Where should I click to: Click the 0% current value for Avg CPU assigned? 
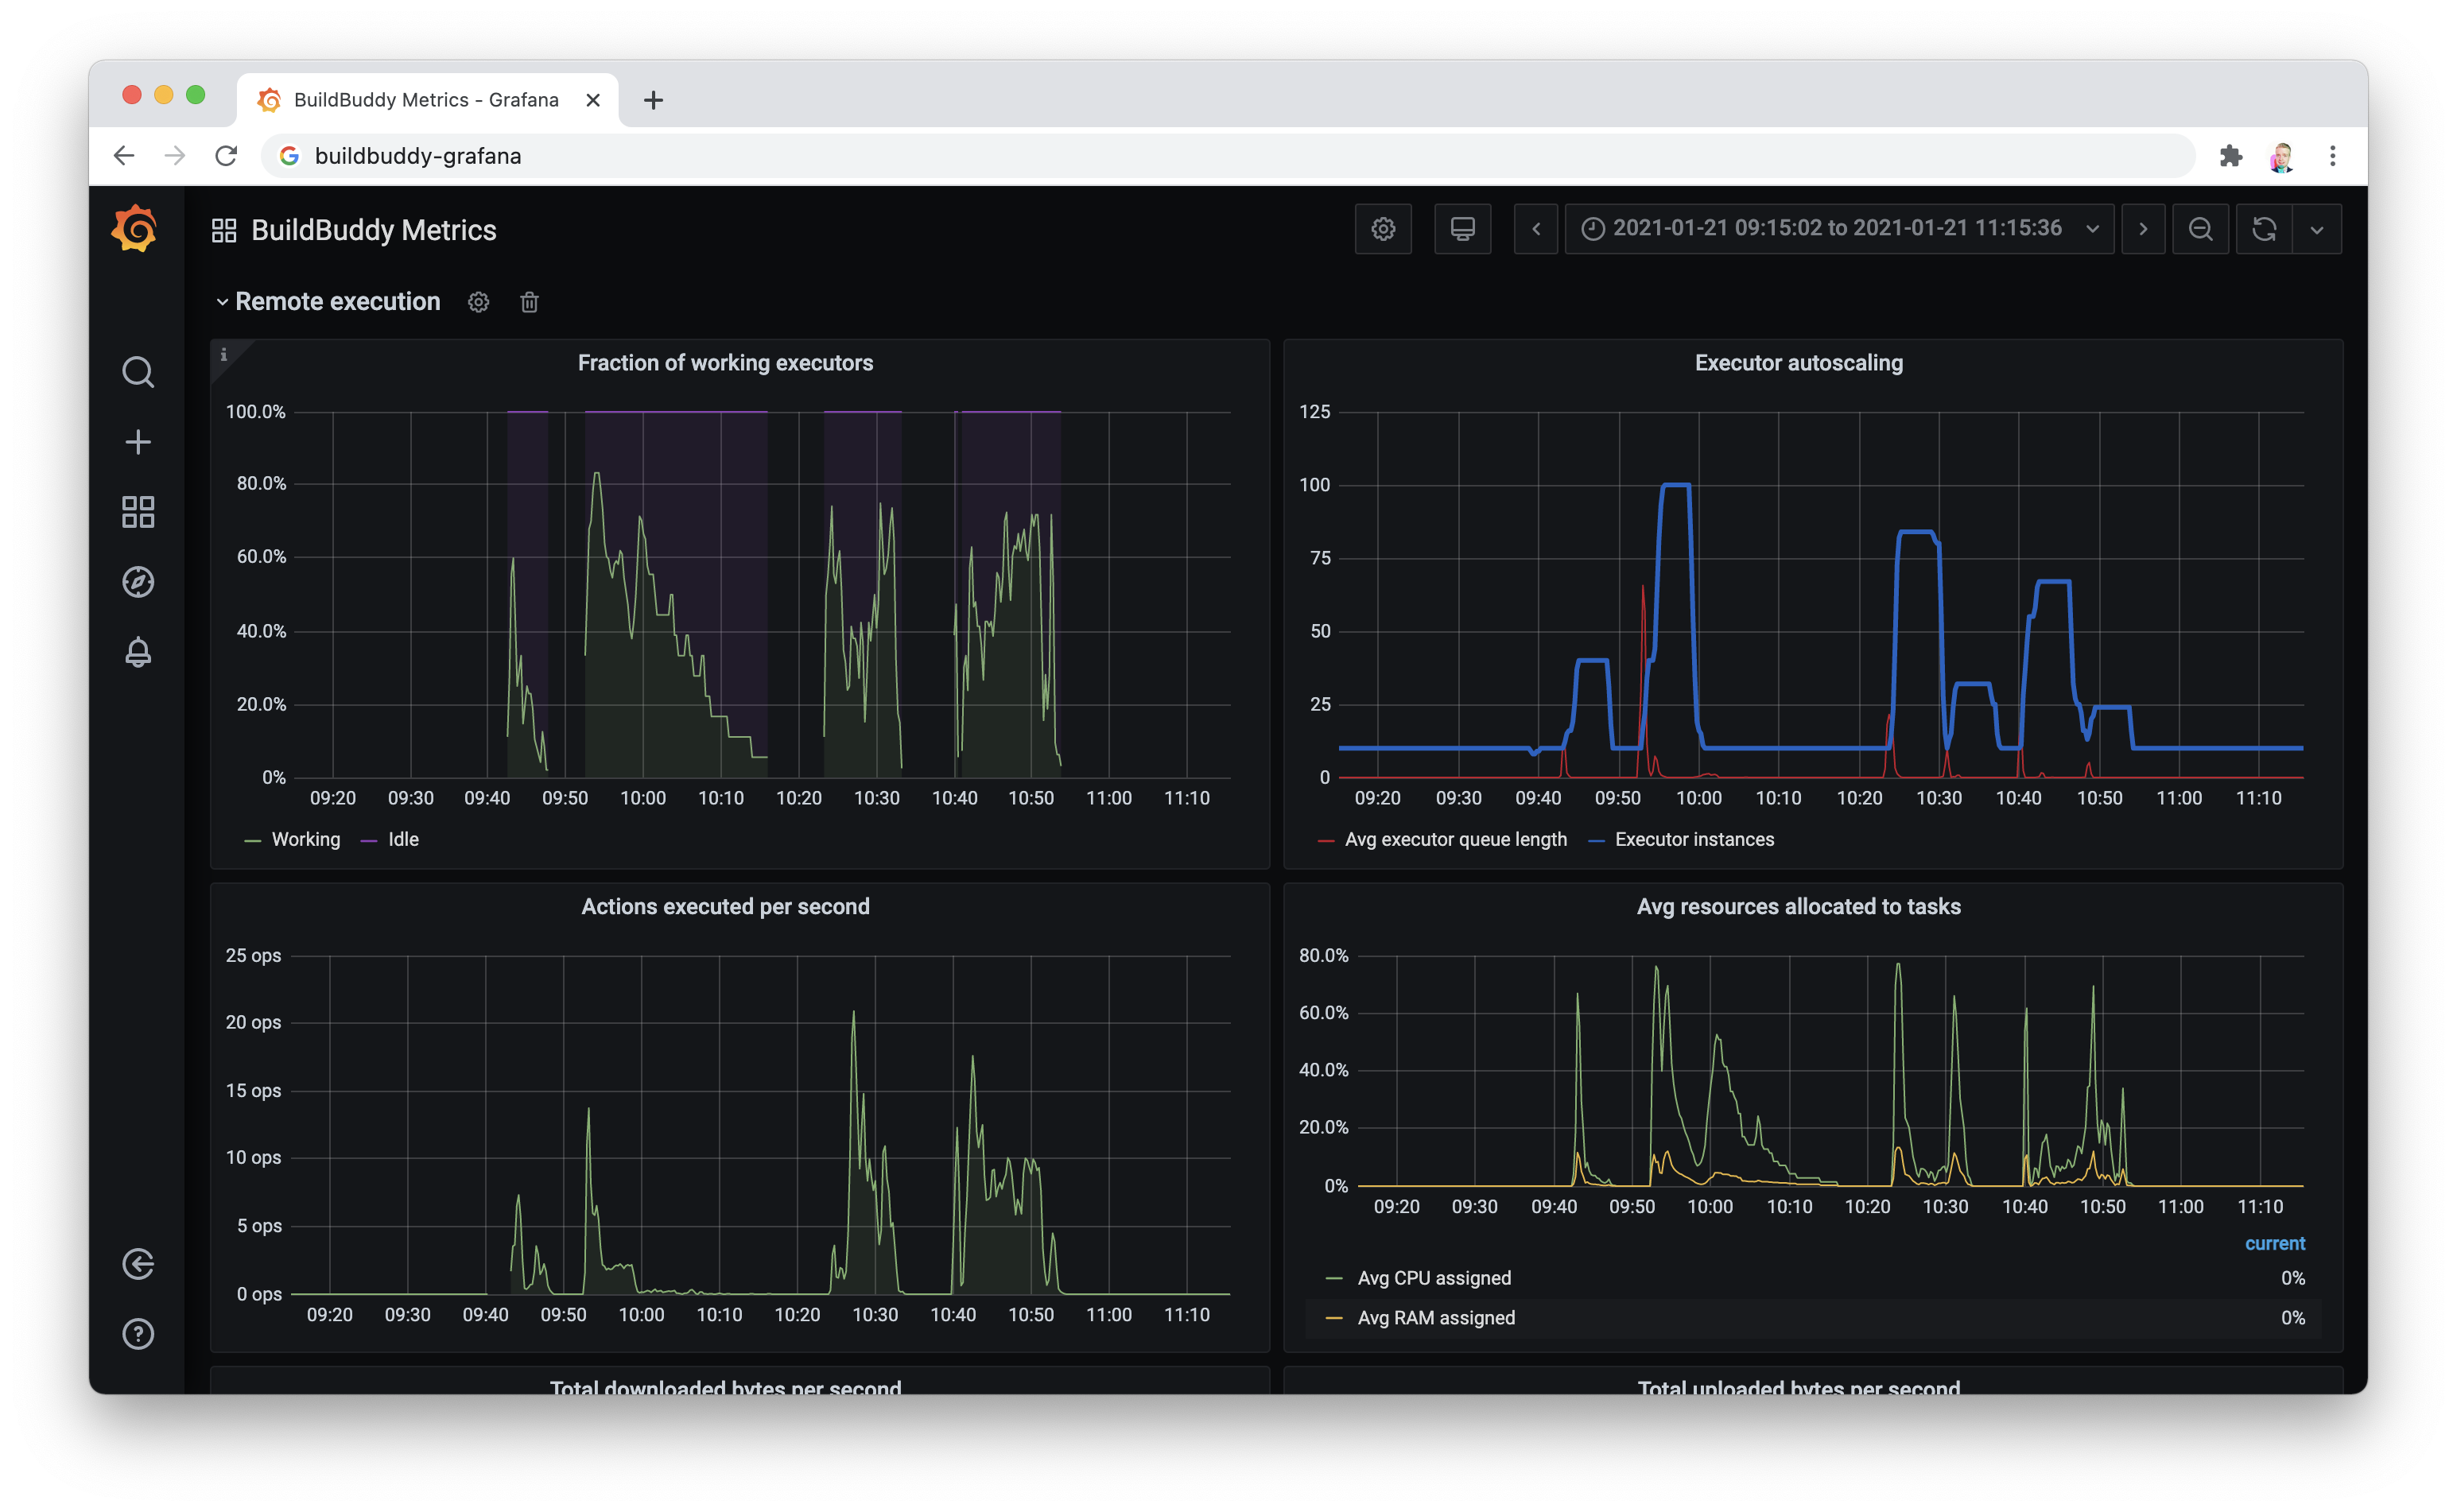[2292, 1279]
